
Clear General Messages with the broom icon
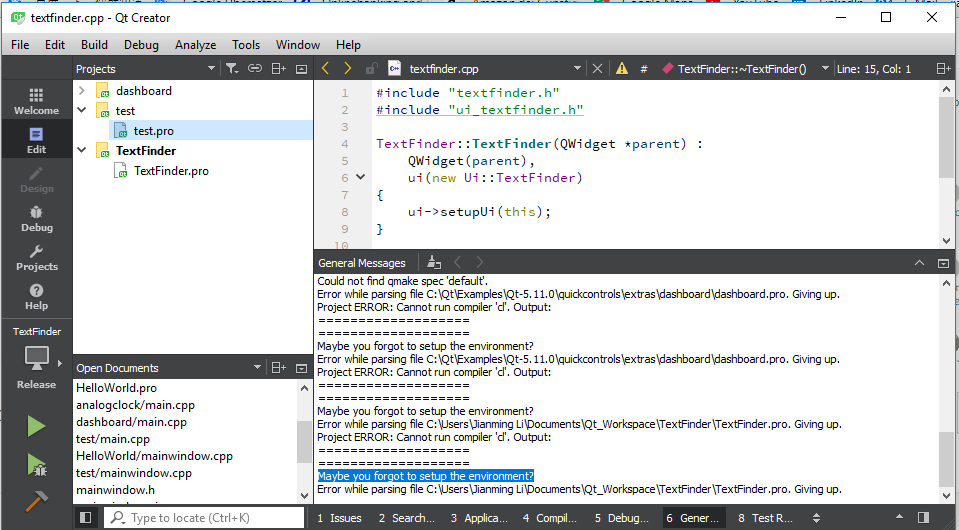tap(433, 263)
